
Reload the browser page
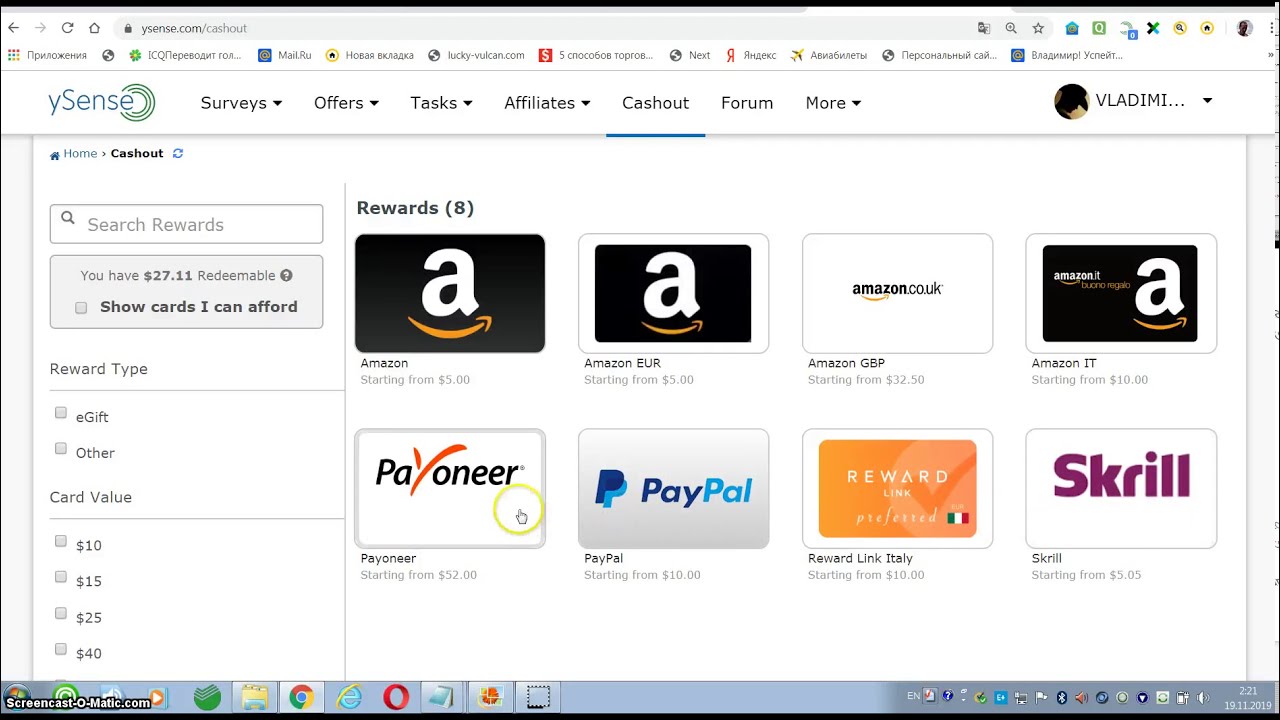tap(67, 28)
